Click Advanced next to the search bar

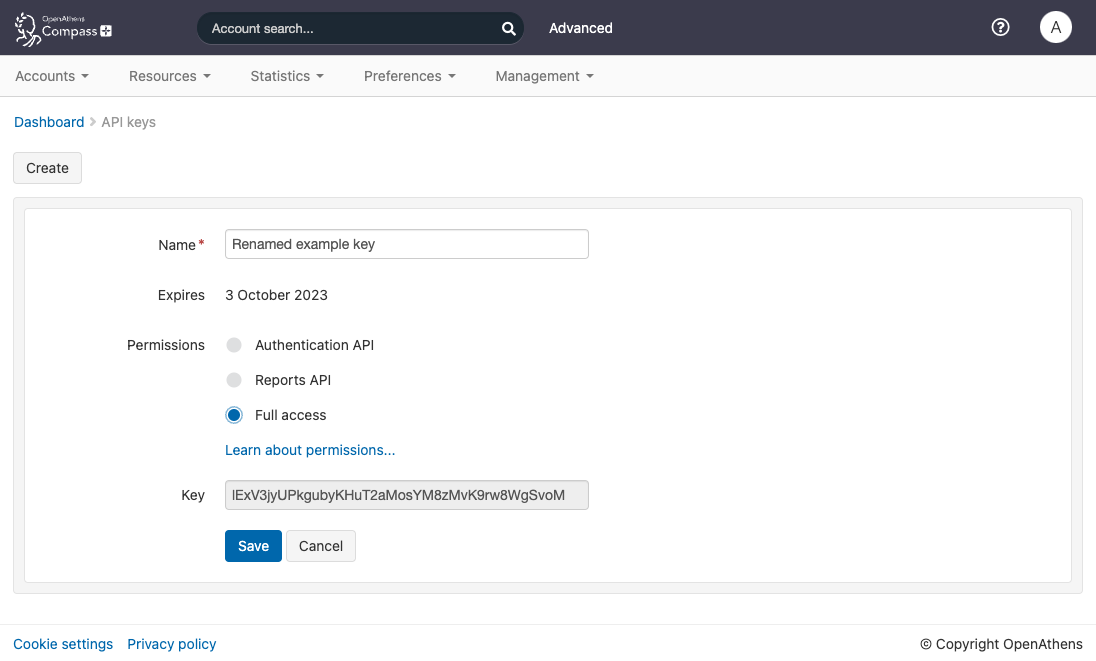[580, 28]
